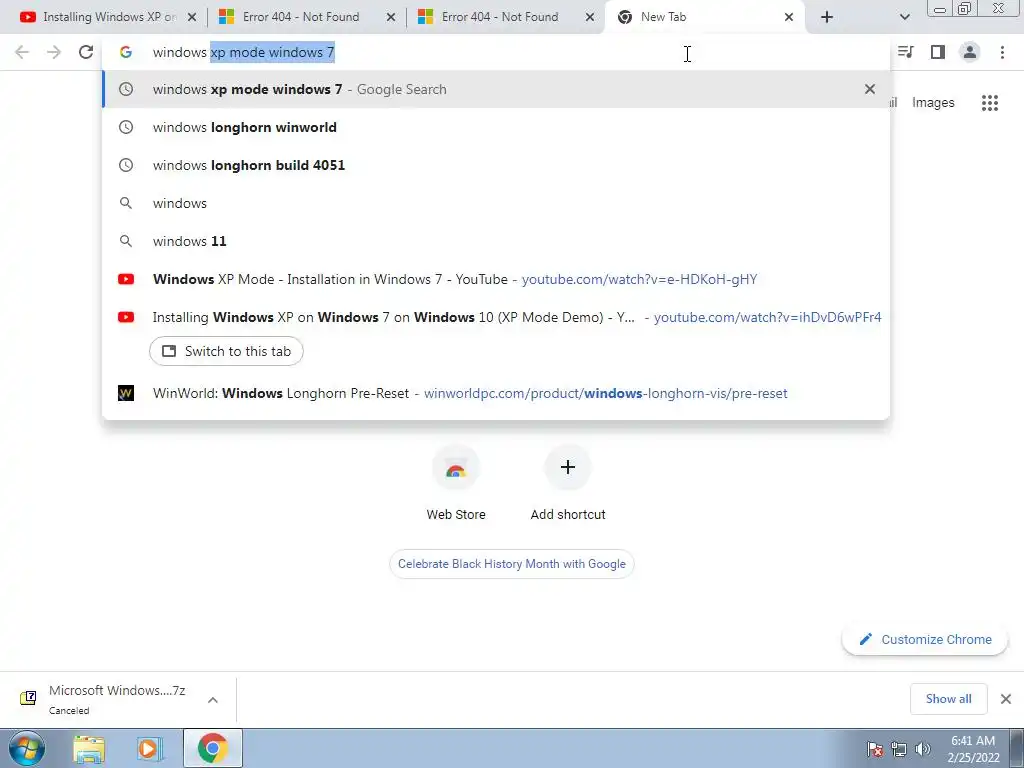Screen dimensions: 1024x768
Task: Close the 'New Tab' tab
Action: coord(789,17)
